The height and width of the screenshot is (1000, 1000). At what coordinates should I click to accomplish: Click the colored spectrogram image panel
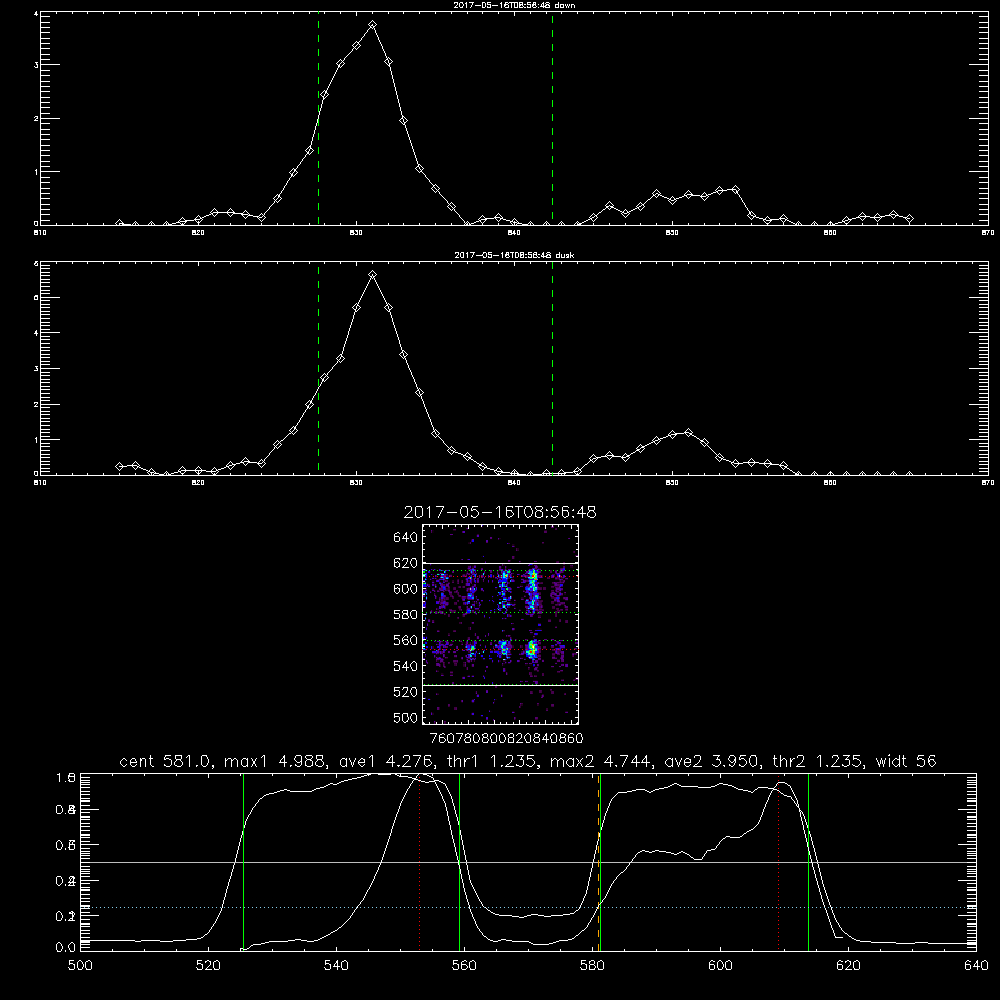coord(501,624)
